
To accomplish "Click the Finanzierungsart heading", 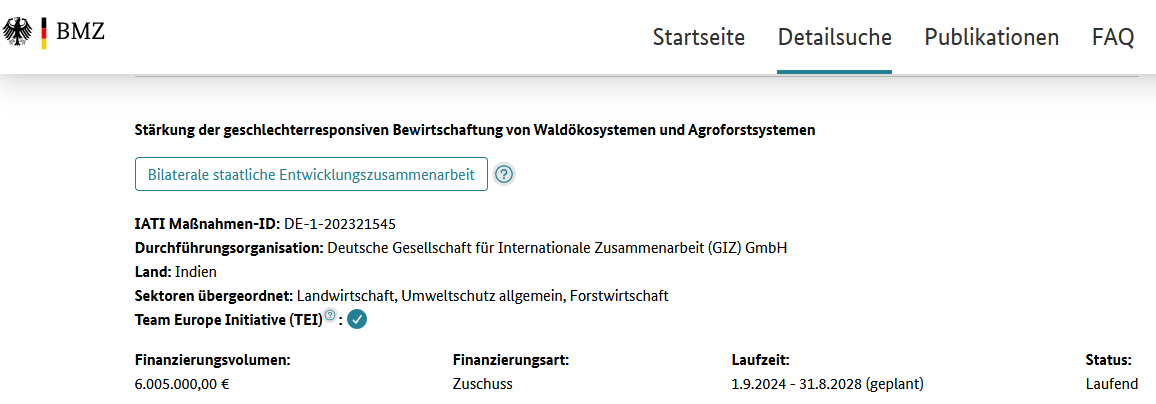I will pyautogui.click(x=512, y=361).
